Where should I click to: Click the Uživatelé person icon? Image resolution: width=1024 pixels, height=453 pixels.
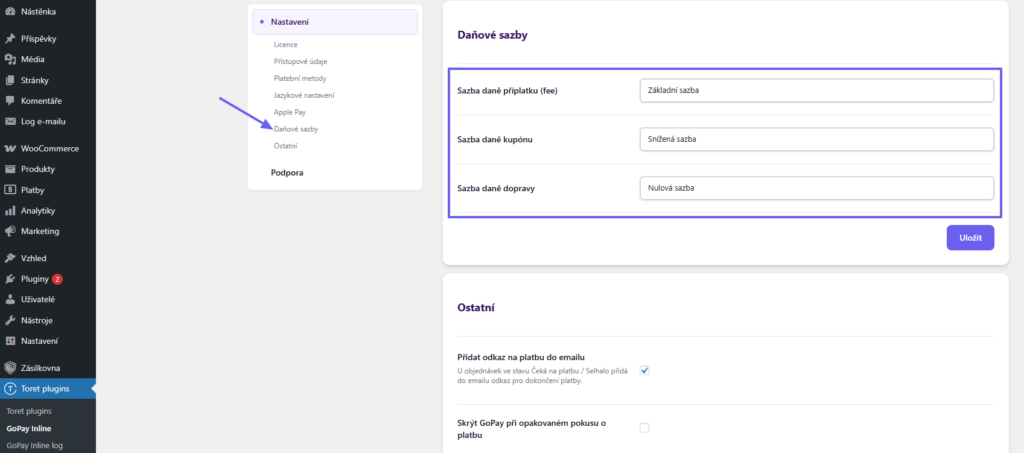pos(10,300)
